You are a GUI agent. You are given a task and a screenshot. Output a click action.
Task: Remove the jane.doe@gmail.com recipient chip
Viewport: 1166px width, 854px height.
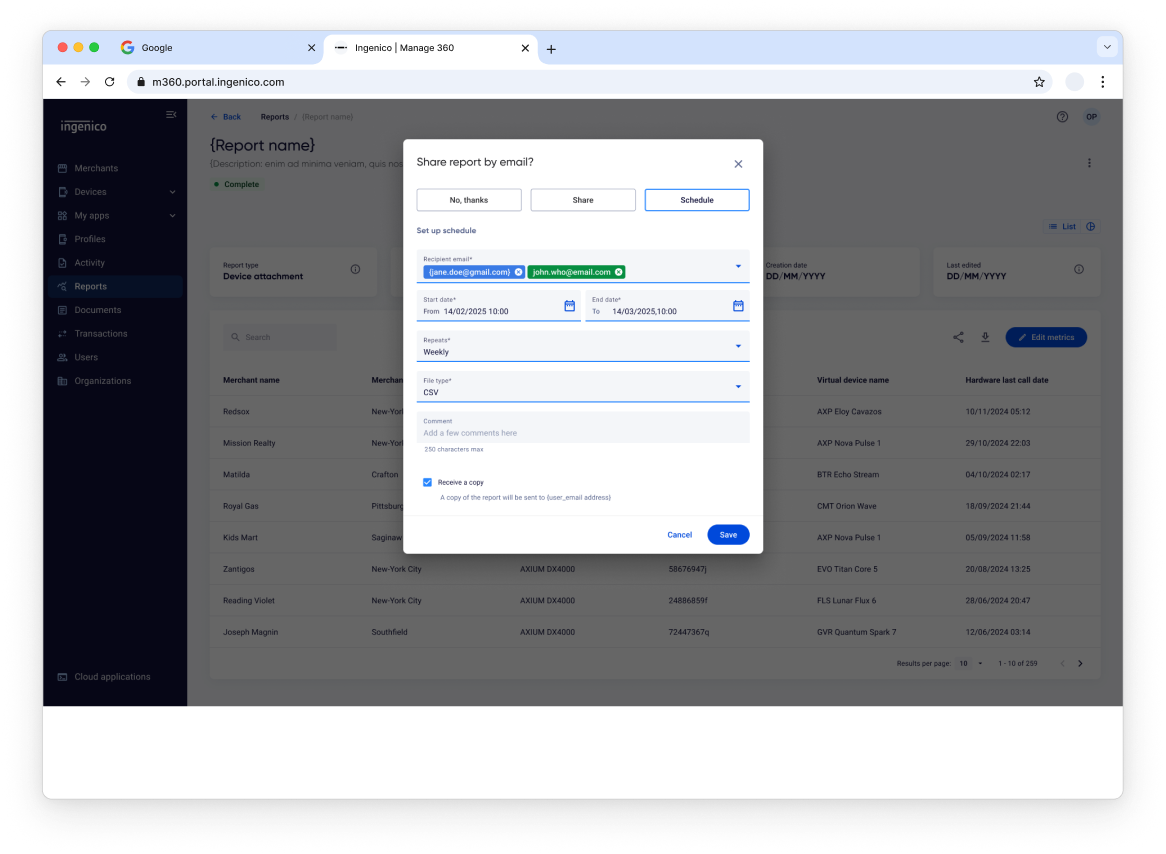518,272
